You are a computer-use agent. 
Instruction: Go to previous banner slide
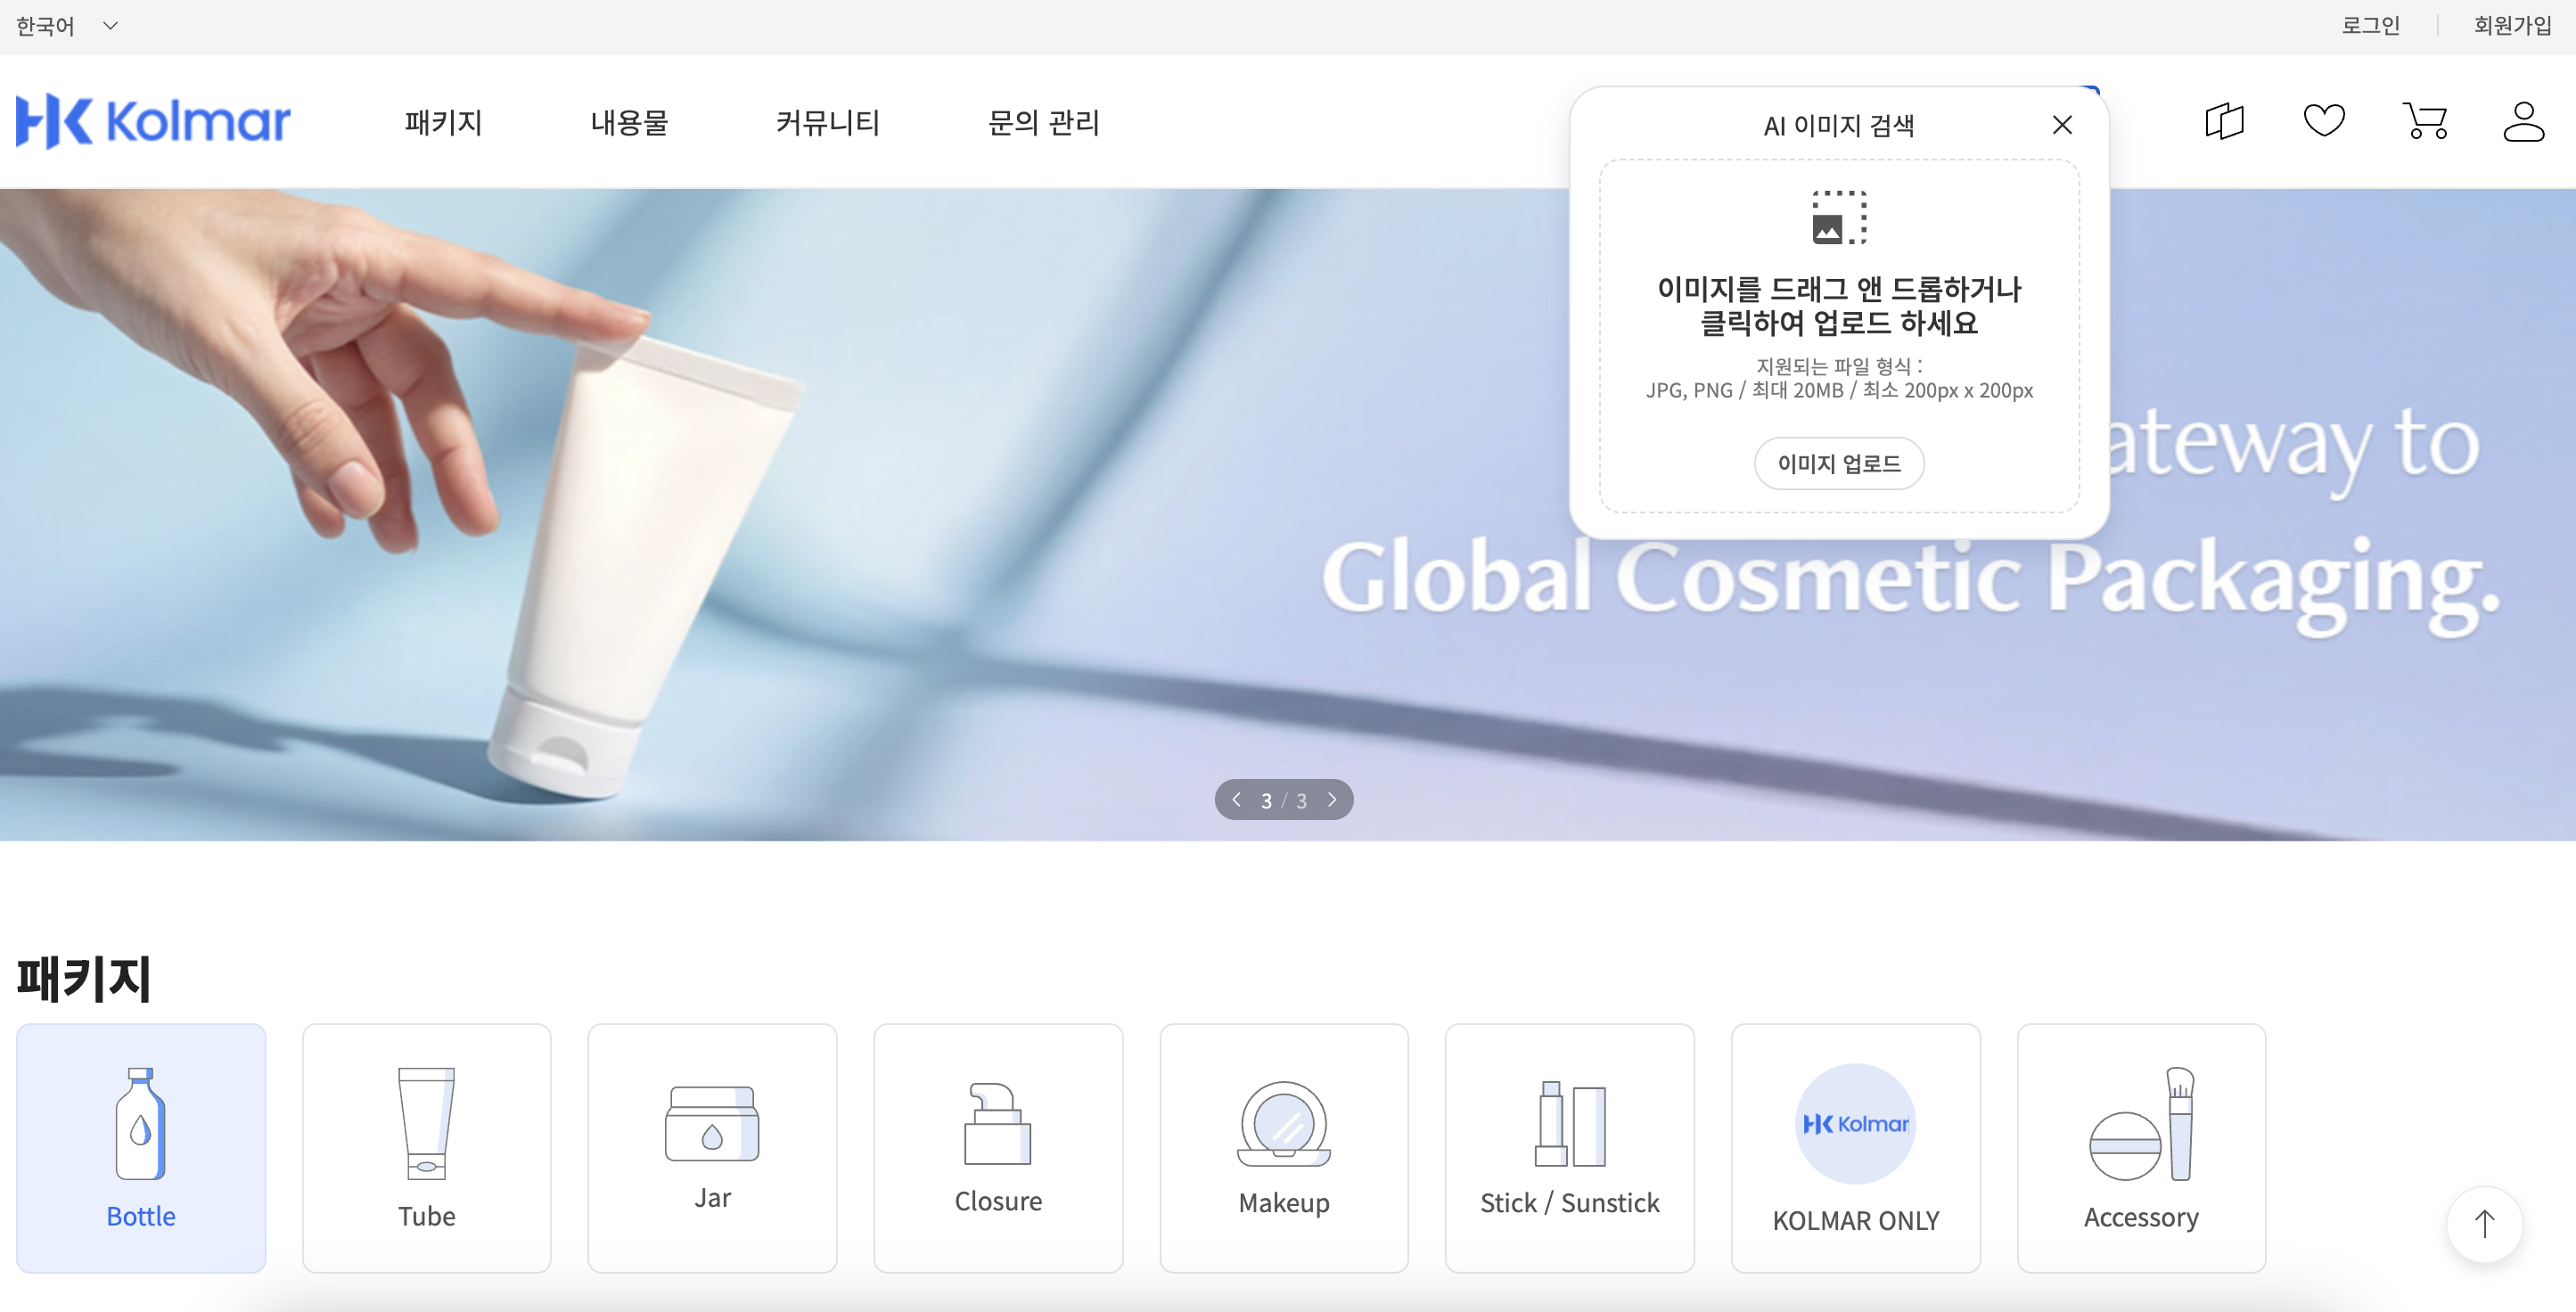click(x=1237, y=800)
